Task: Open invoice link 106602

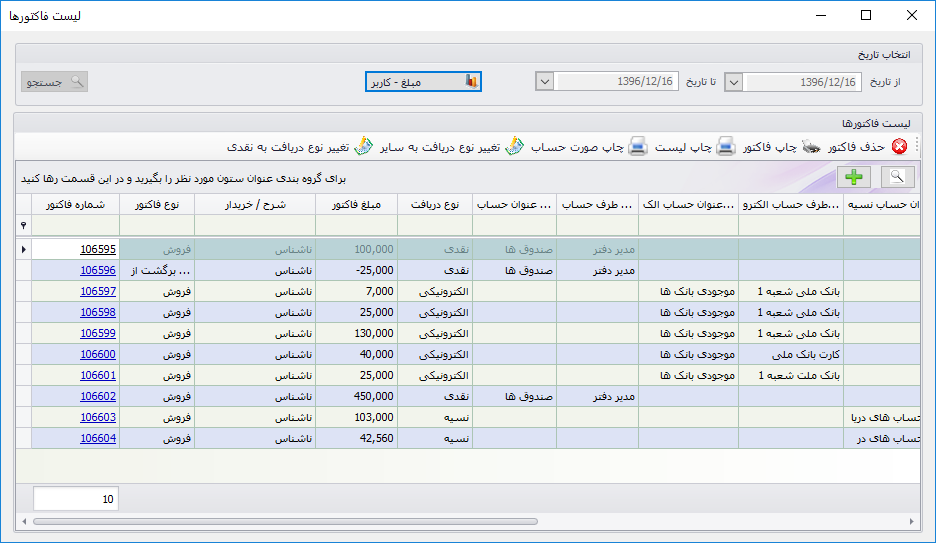Action: coord(98,396)
